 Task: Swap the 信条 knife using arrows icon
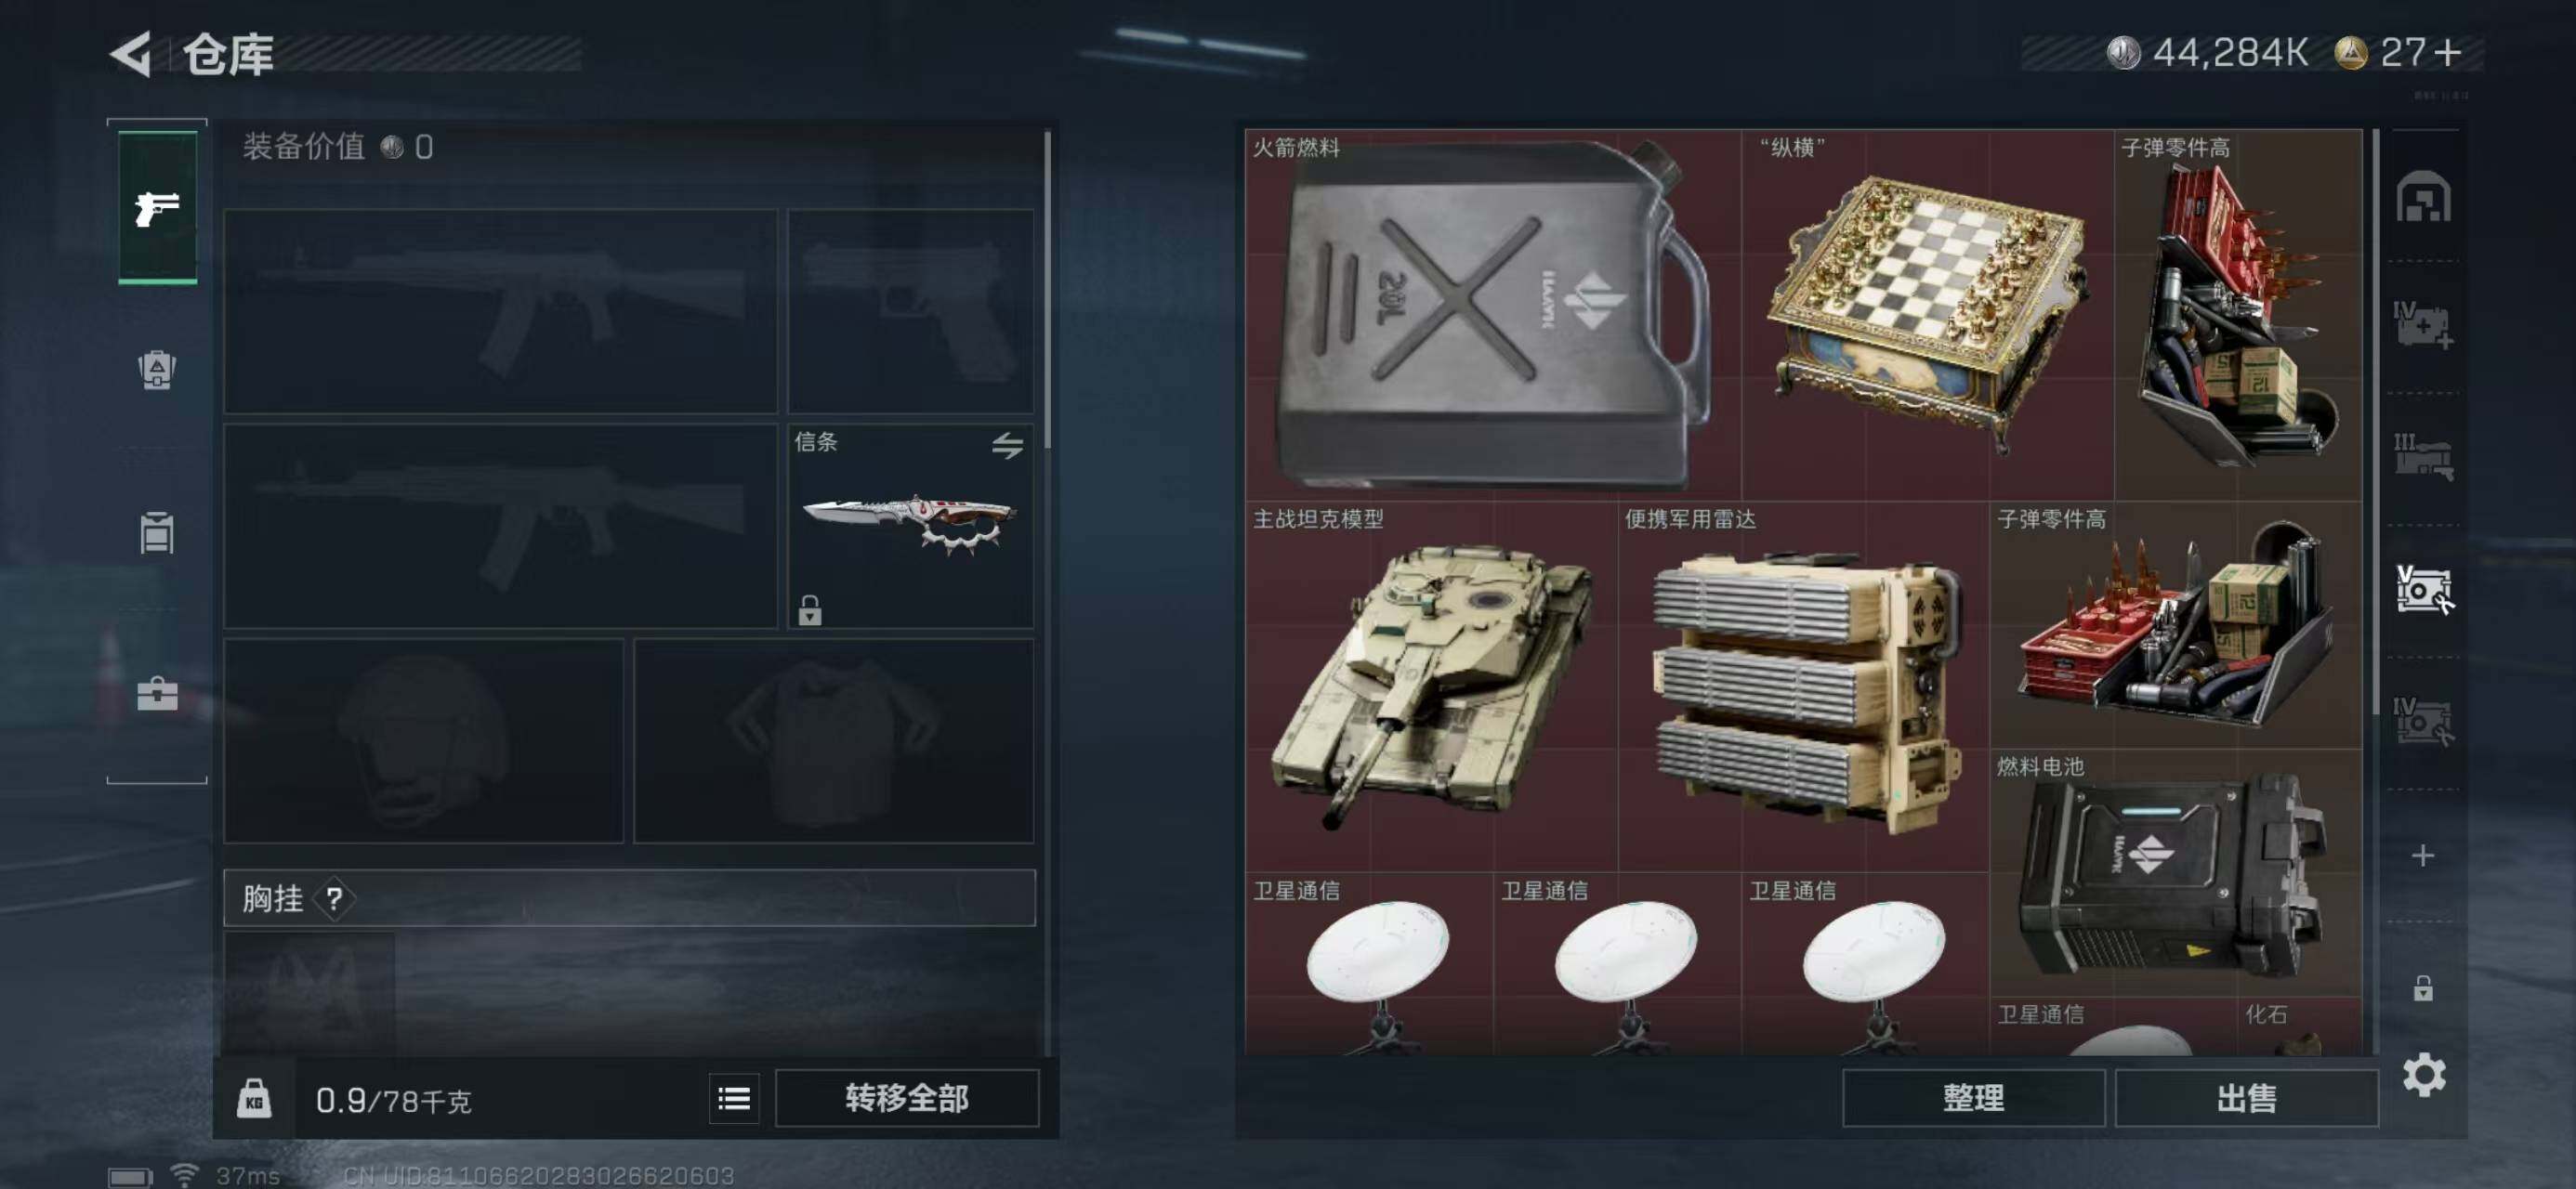pyautogui.click(x=1007, y=445)
